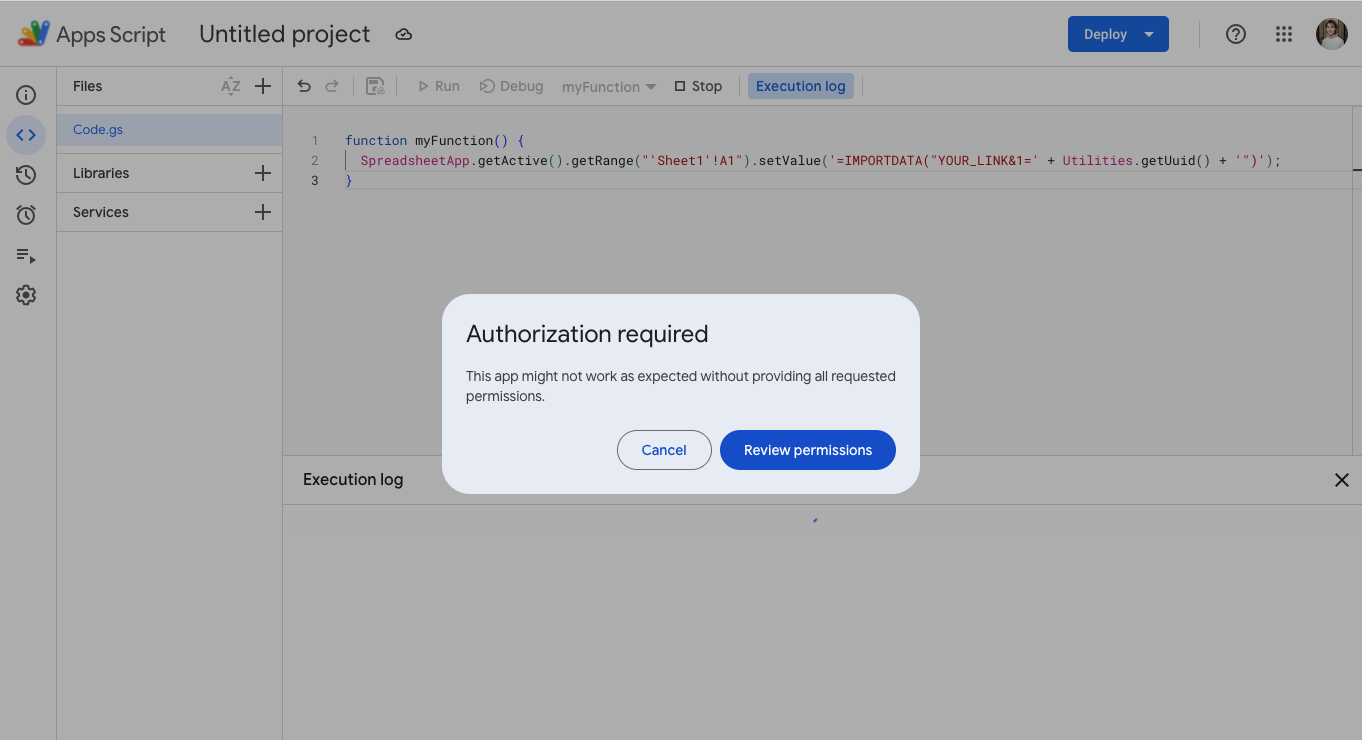
Task: Click Review permissions button
Action: [x=808, y=450]
